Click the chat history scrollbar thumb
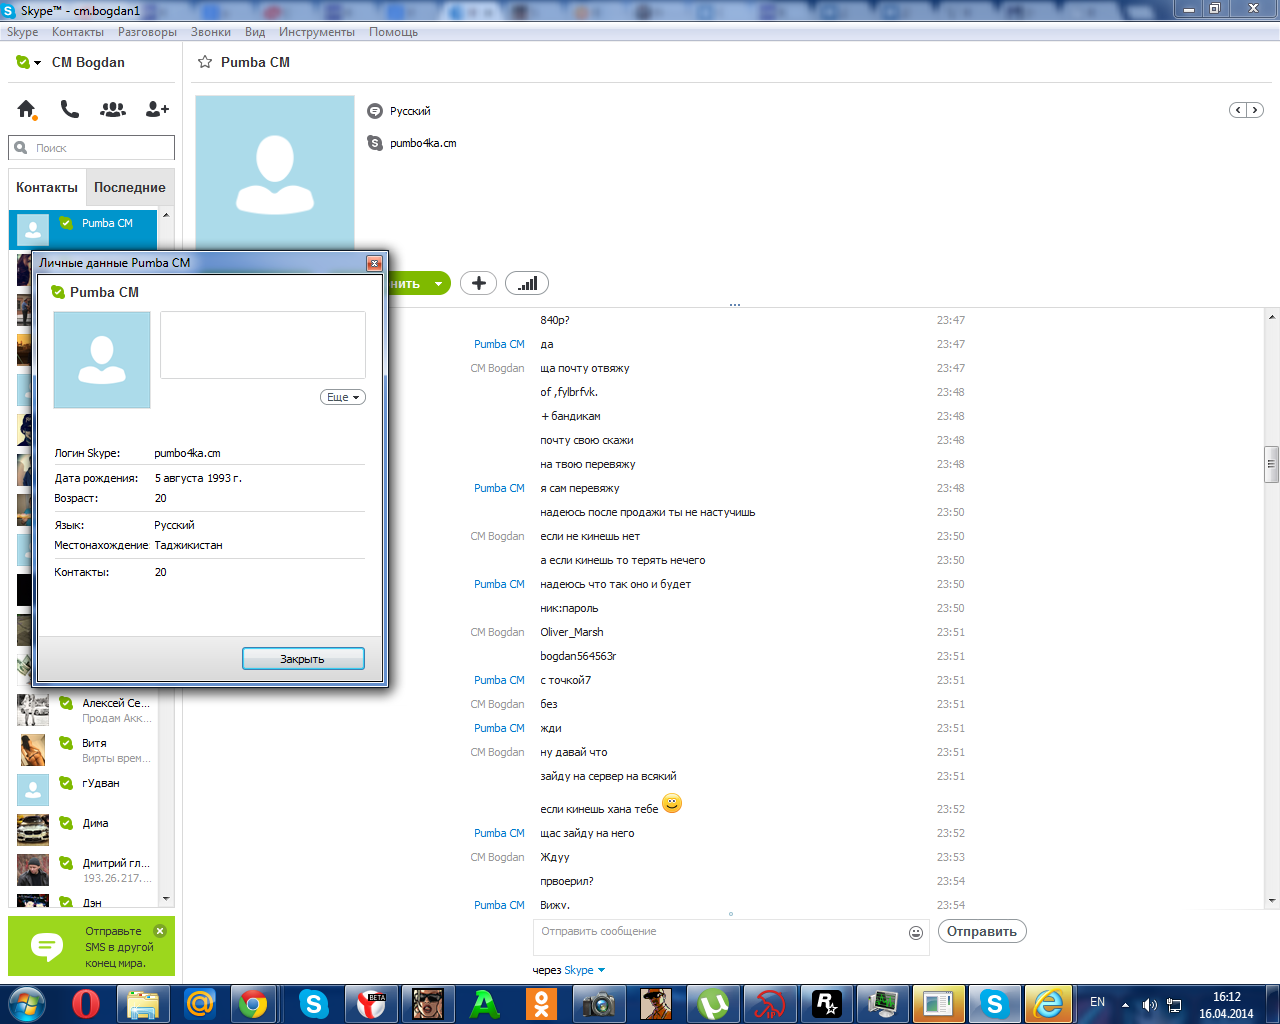The height and width of the screenshot is (1024, 1280). coord(1272,464)
